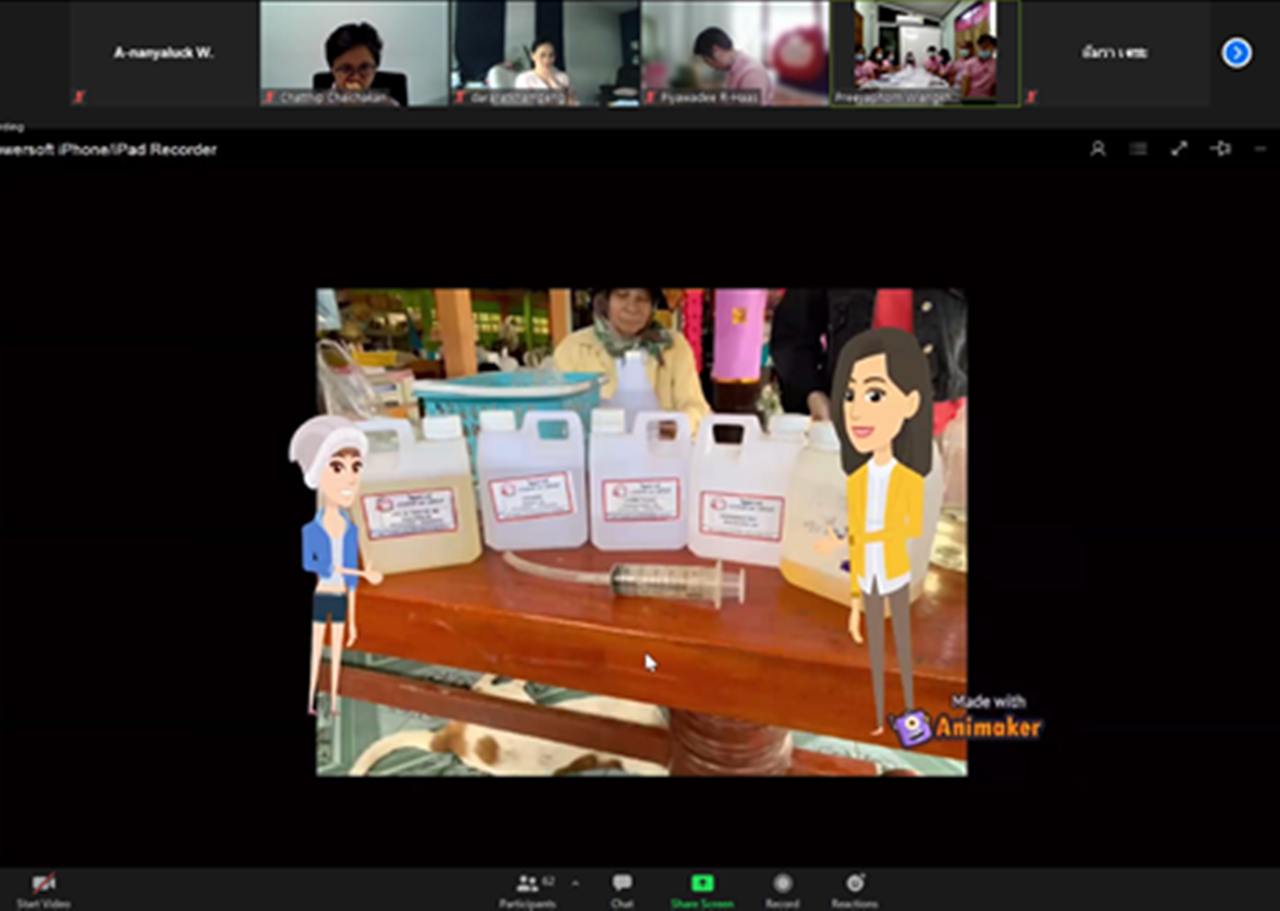Select the Chattrip participant video thumbnail

point(354,52)
